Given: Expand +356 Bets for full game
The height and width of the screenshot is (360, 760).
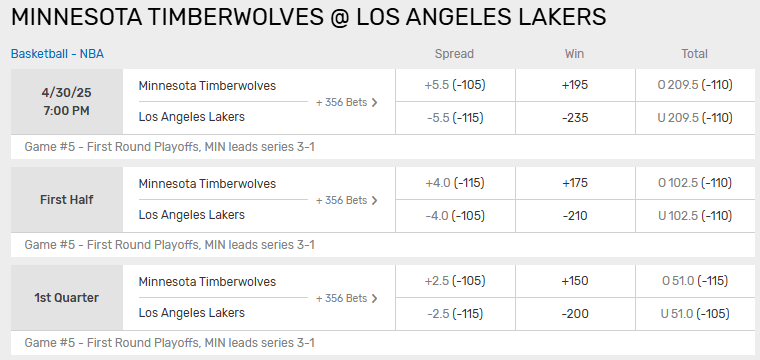Looking at the screenshot, I should pyautogui.click(x=346, y=102).
